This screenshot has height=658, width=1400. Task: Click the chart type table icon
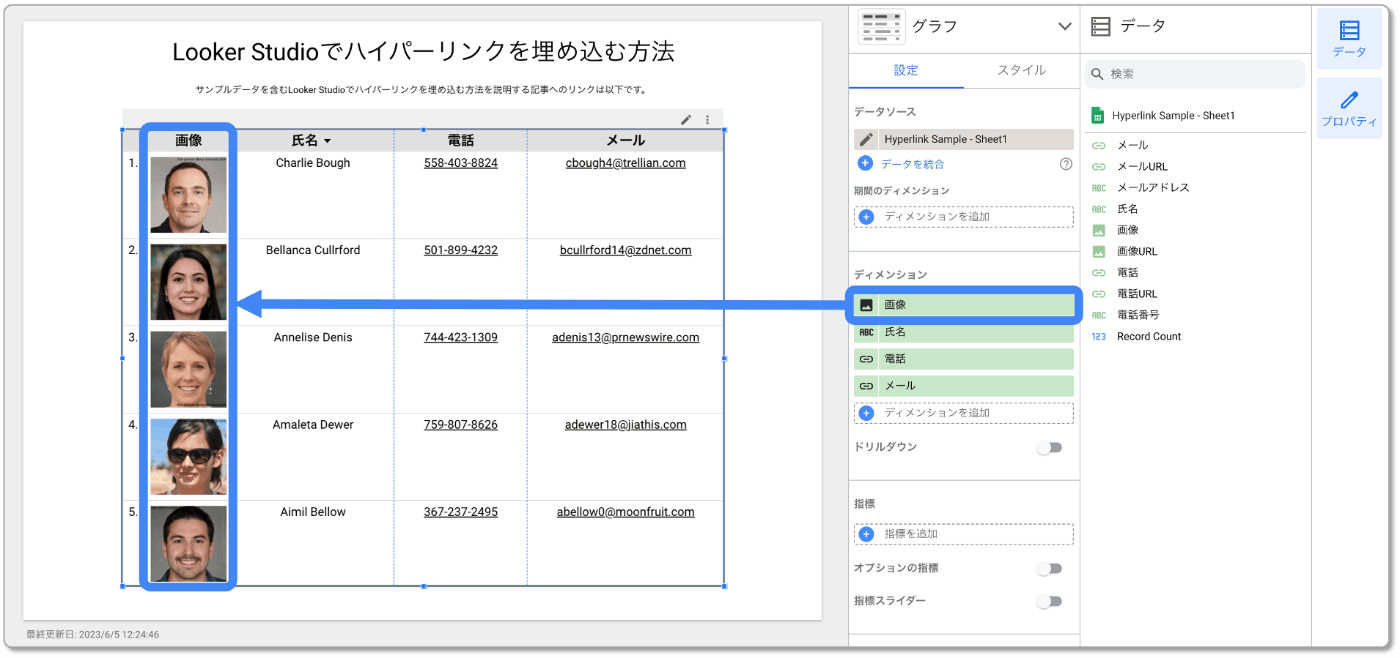coord(881,27)
